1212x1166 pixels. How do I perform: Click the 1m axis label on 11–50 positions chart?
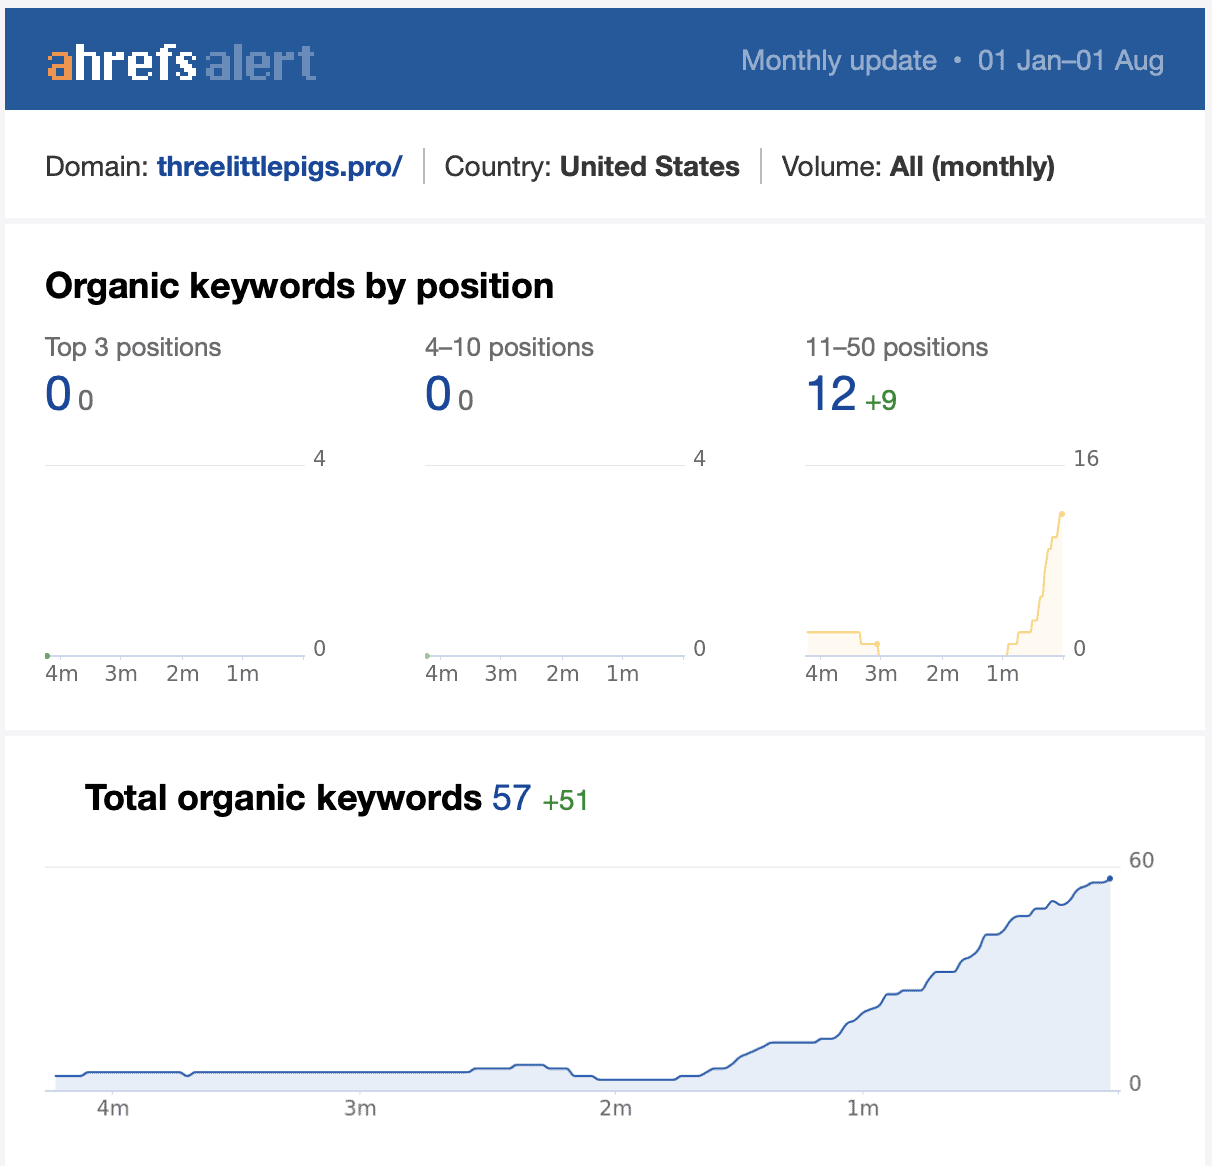click(x=1002, y=674)
